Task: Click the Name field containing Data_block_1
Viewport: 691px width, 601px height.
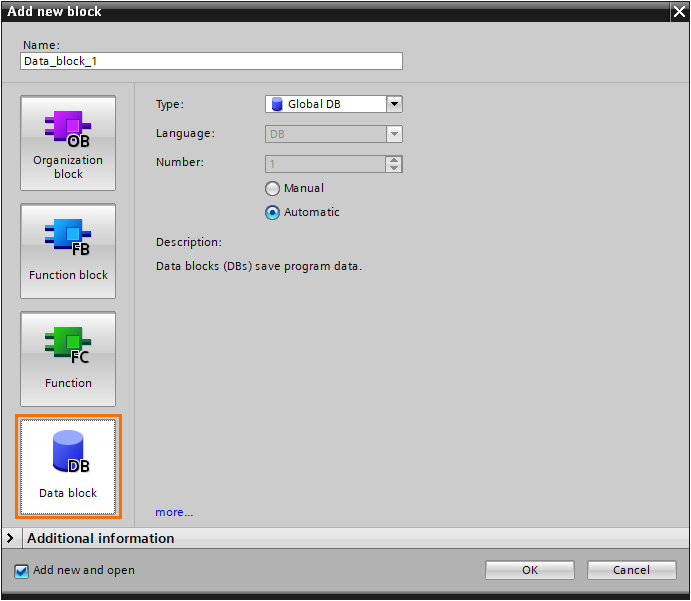Action: (x=211, y=61)
